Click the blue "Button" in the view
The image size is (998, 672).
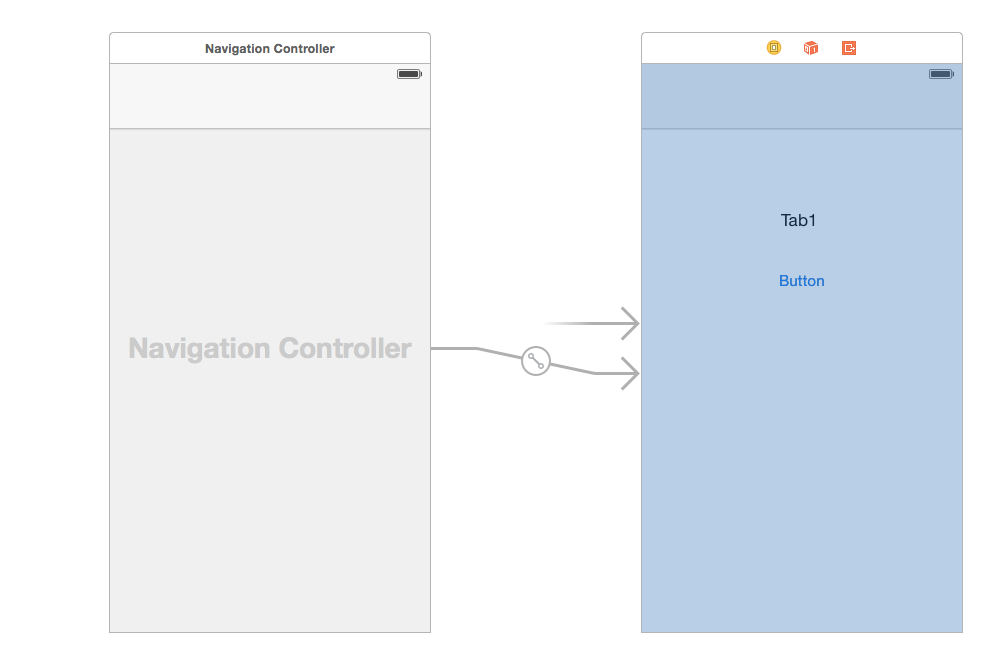(802, 281)
